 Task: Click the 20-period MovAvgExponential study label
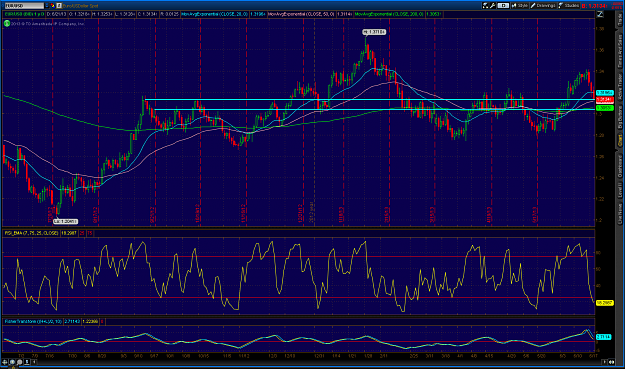[215, 14]
